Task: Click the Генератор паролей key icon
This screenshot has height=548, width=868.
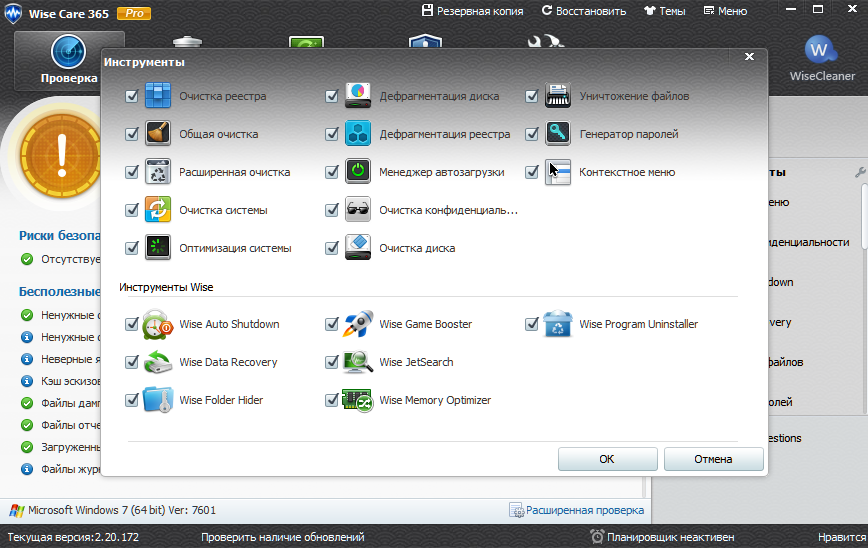Action: point(558,133)
